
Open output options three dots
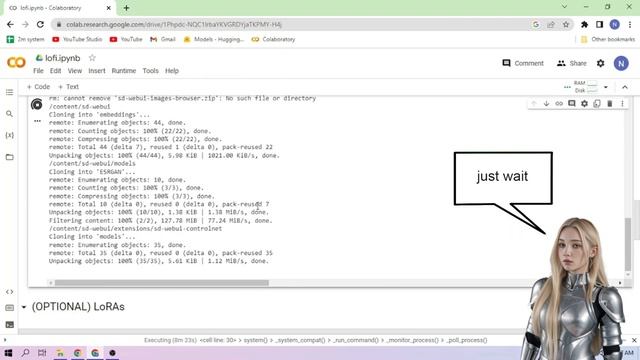click(x=37, y=121)
